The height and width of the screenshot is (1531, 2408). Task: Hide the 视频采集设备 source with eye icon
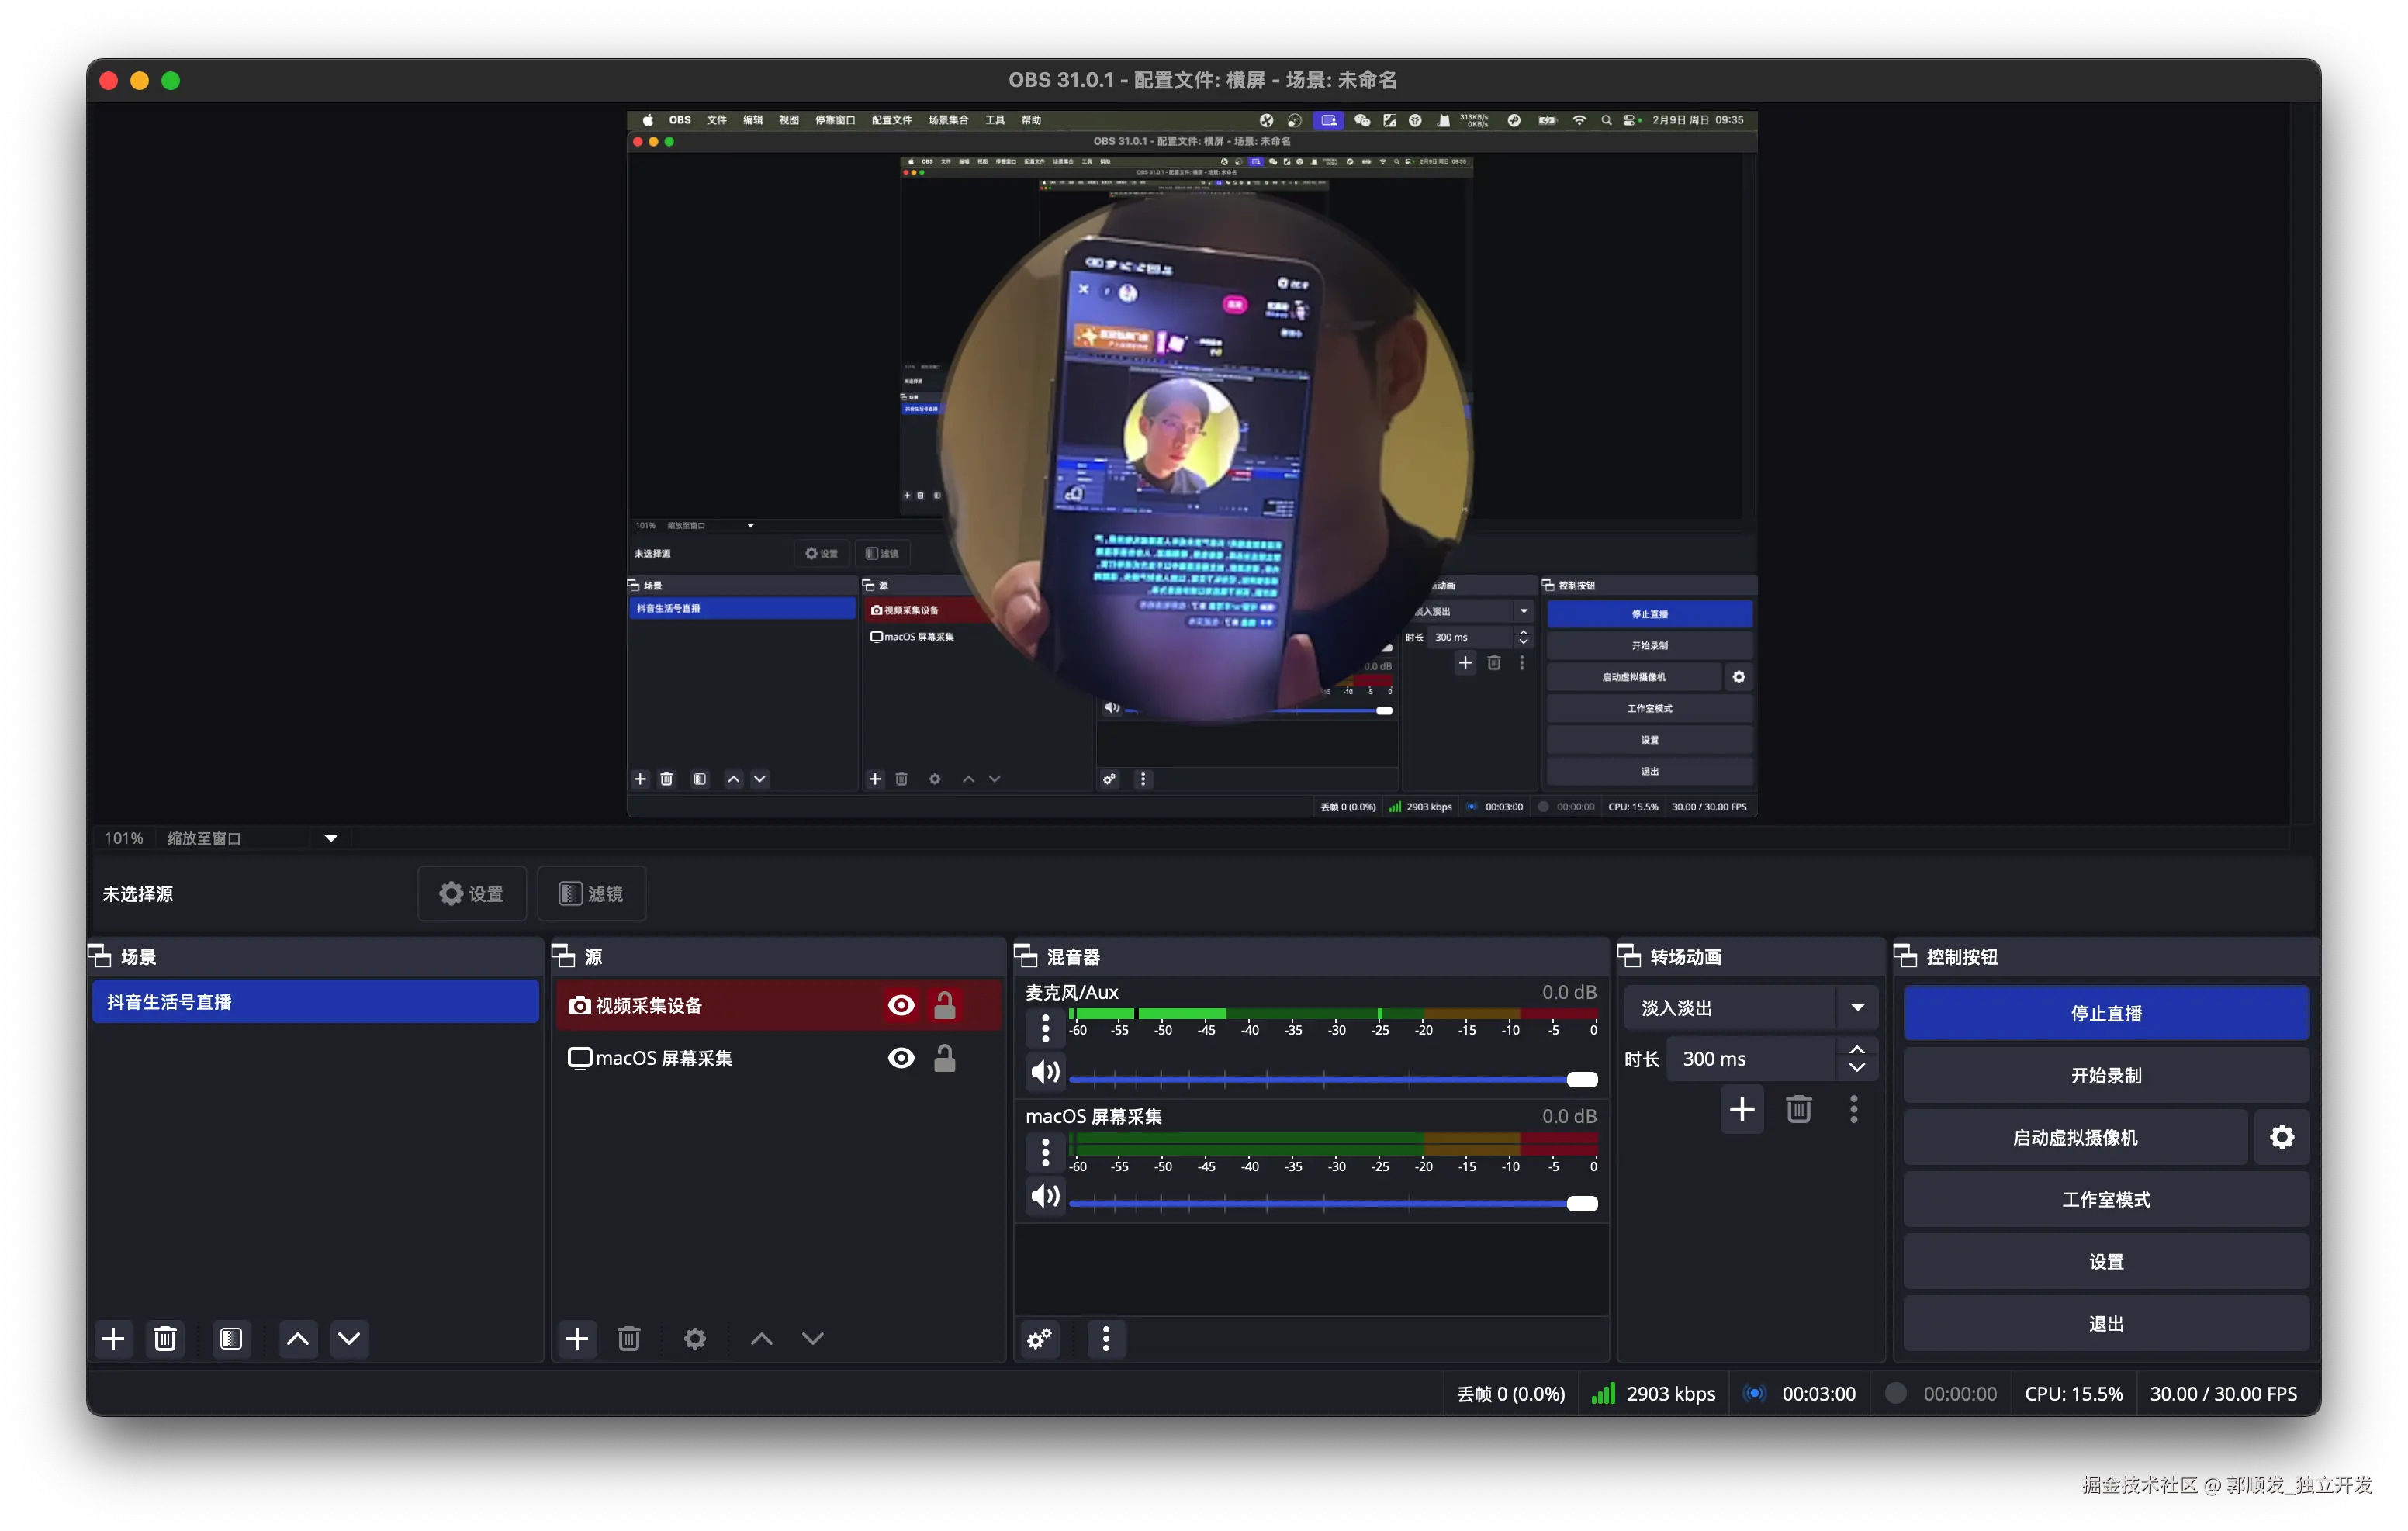pyautogui.click(x=901, y=1005)
